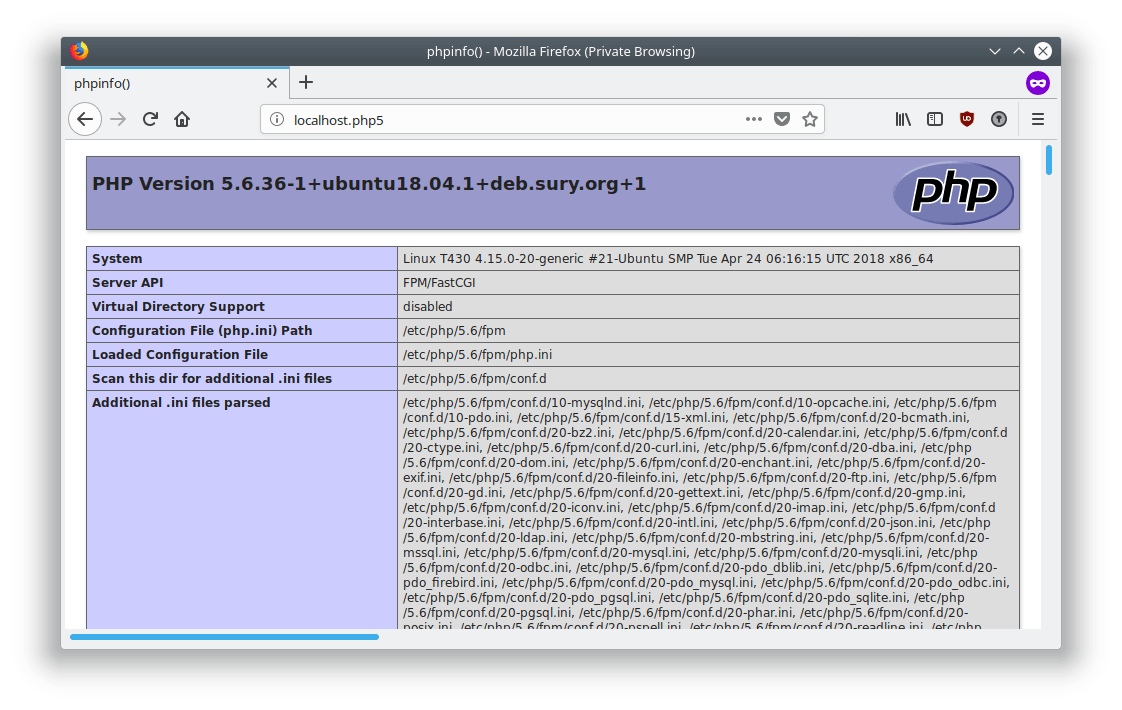Open a new tab with plus button
The height and width of the screenshot is (710, 1122).
[x=306, y=82]
